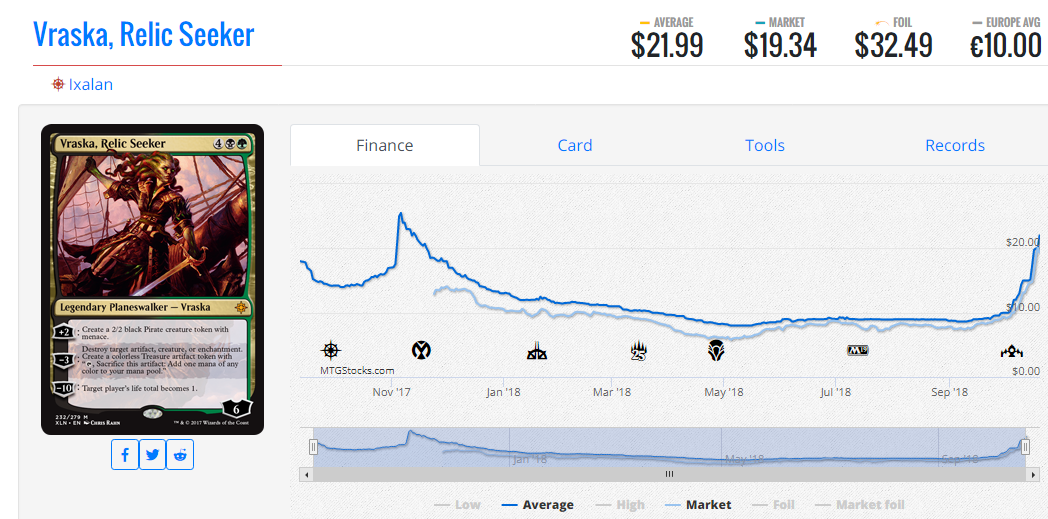Click the $20.00 y-axis label

tap(1023, 242)
